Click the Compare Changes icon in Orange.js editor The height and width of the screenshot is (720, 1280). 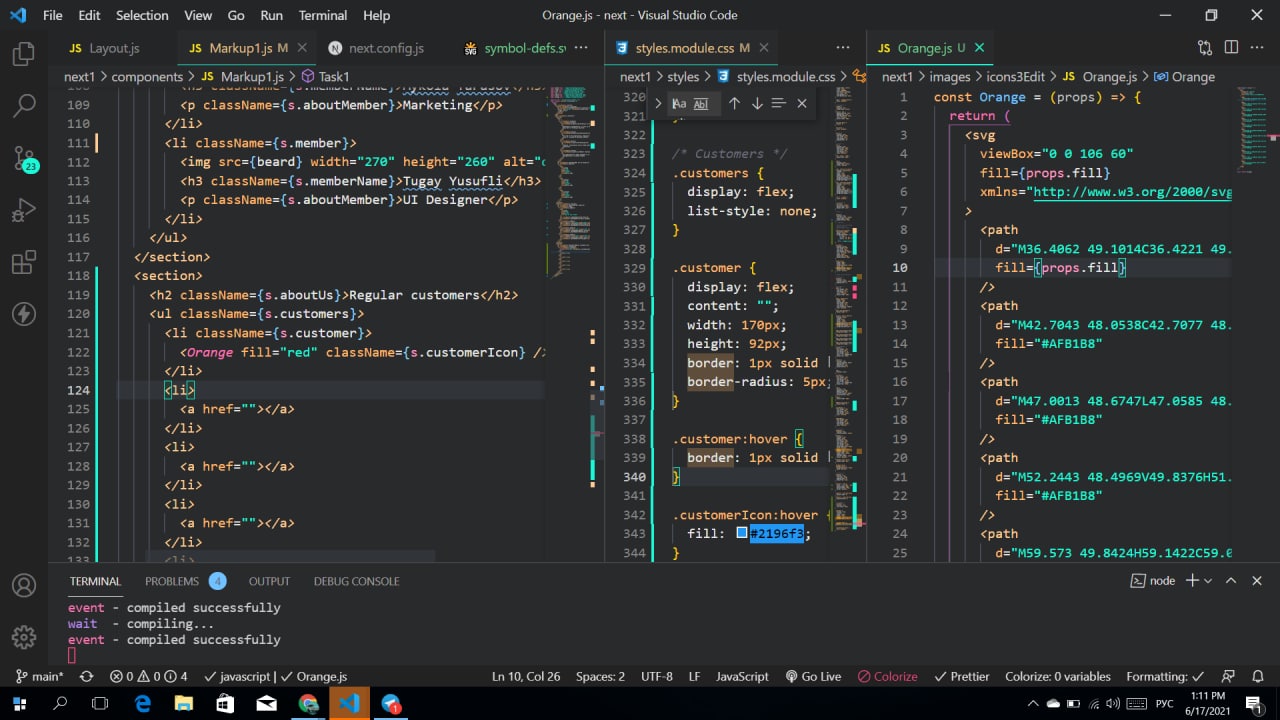pyautogui.click(x=1205, y=47)
